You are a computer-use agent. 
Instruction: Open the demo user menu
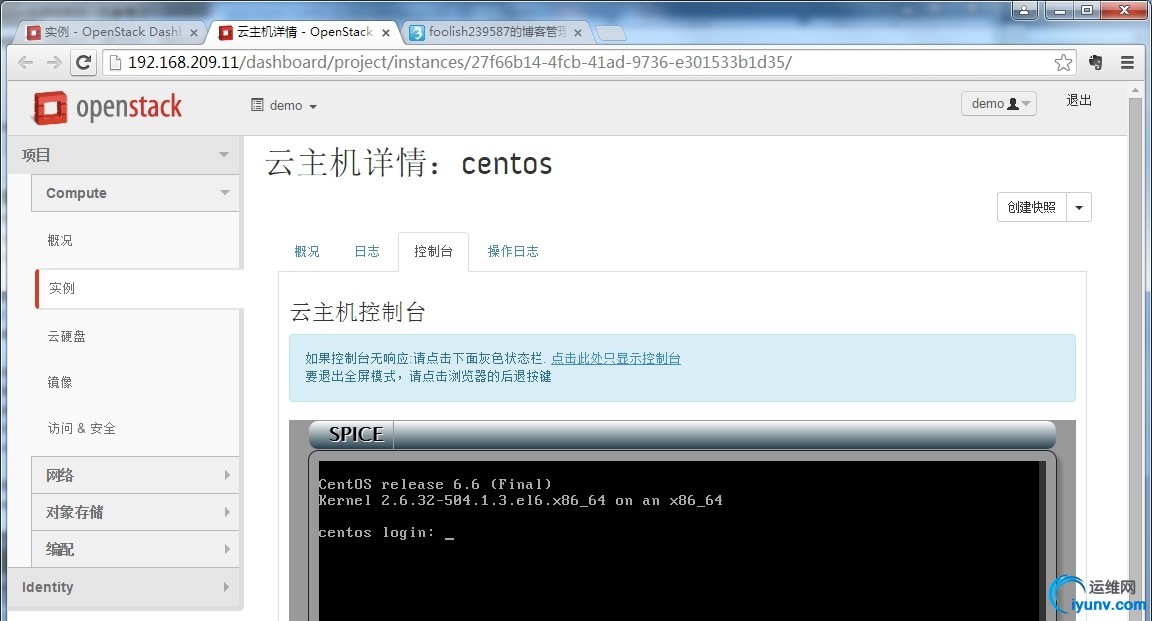pyautogui.click(x=998, y=104)
